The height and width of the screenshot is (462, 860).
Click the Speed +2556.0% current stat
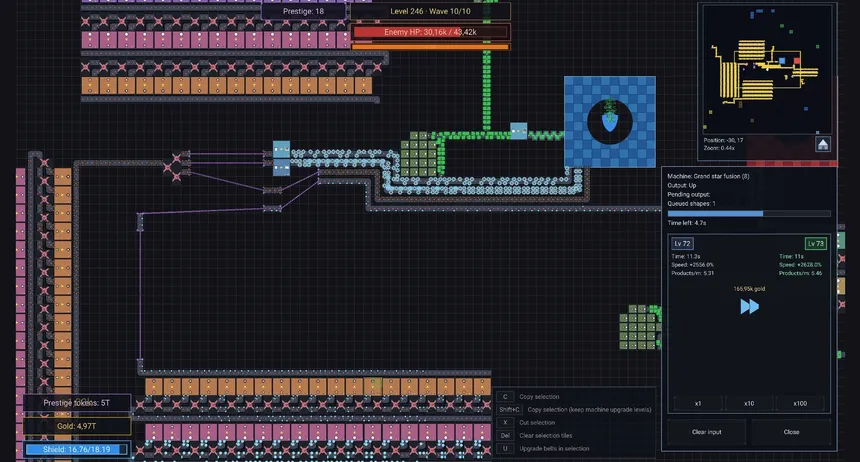tap(692, 264)
